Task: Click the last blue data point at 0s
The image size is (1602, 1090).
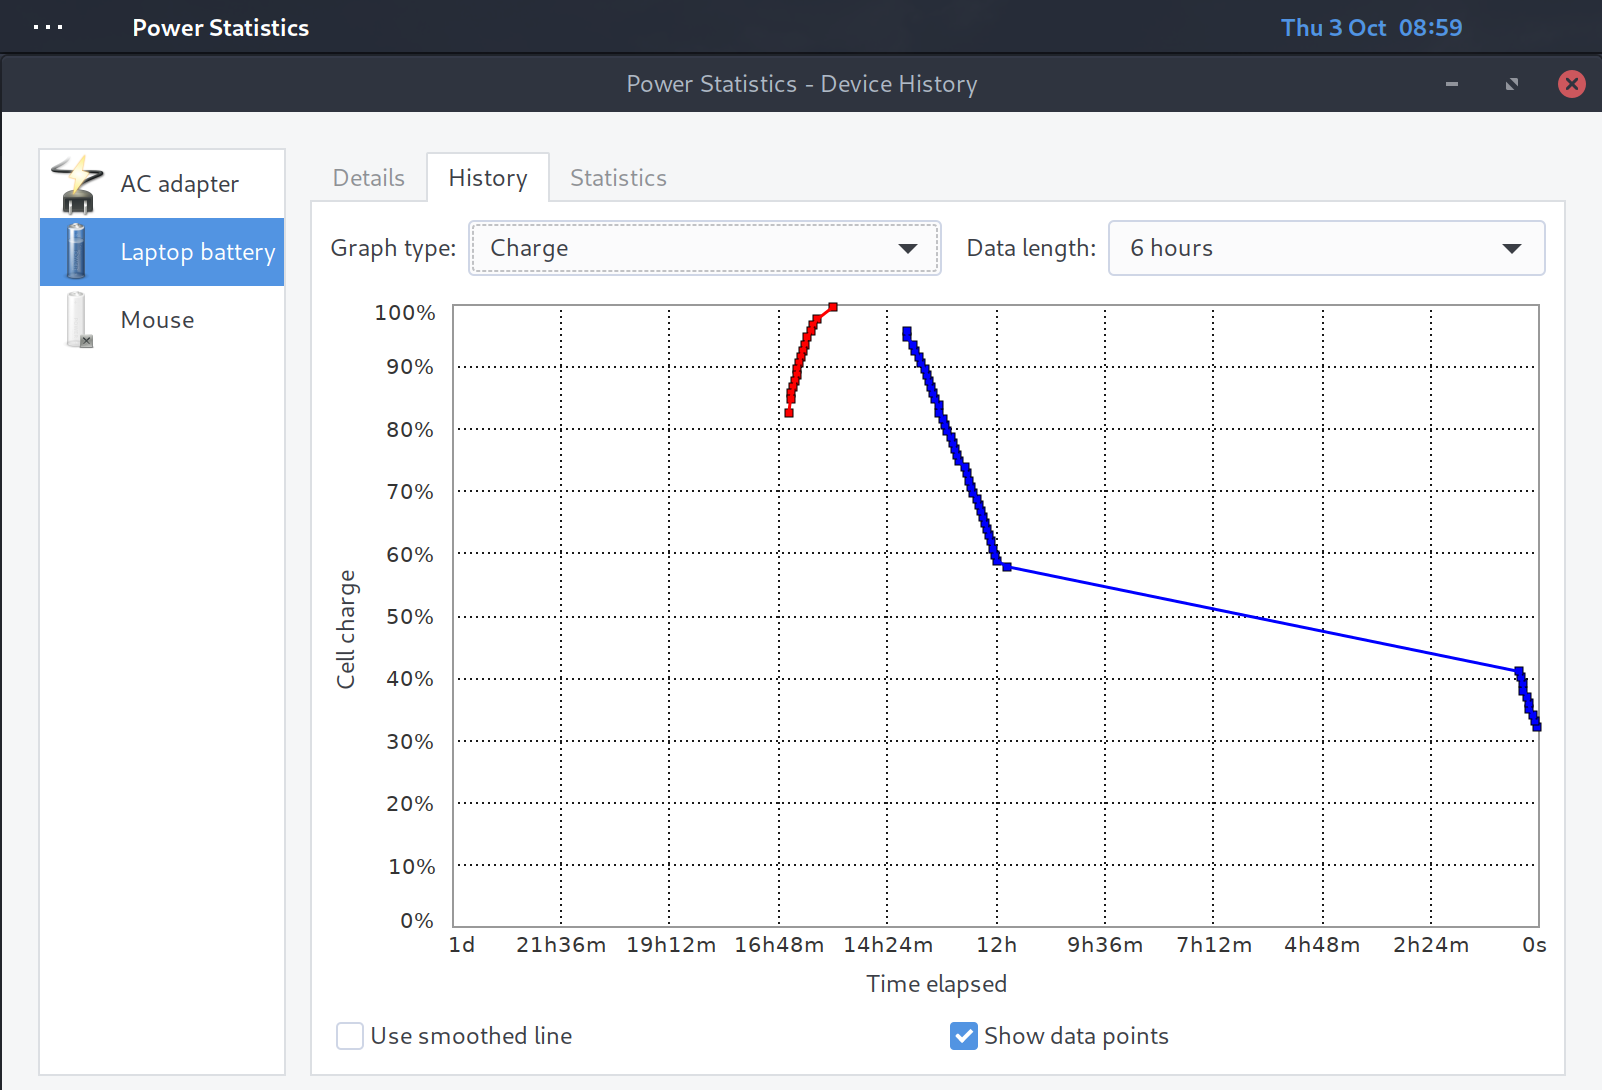Action: pos(1537,727)
